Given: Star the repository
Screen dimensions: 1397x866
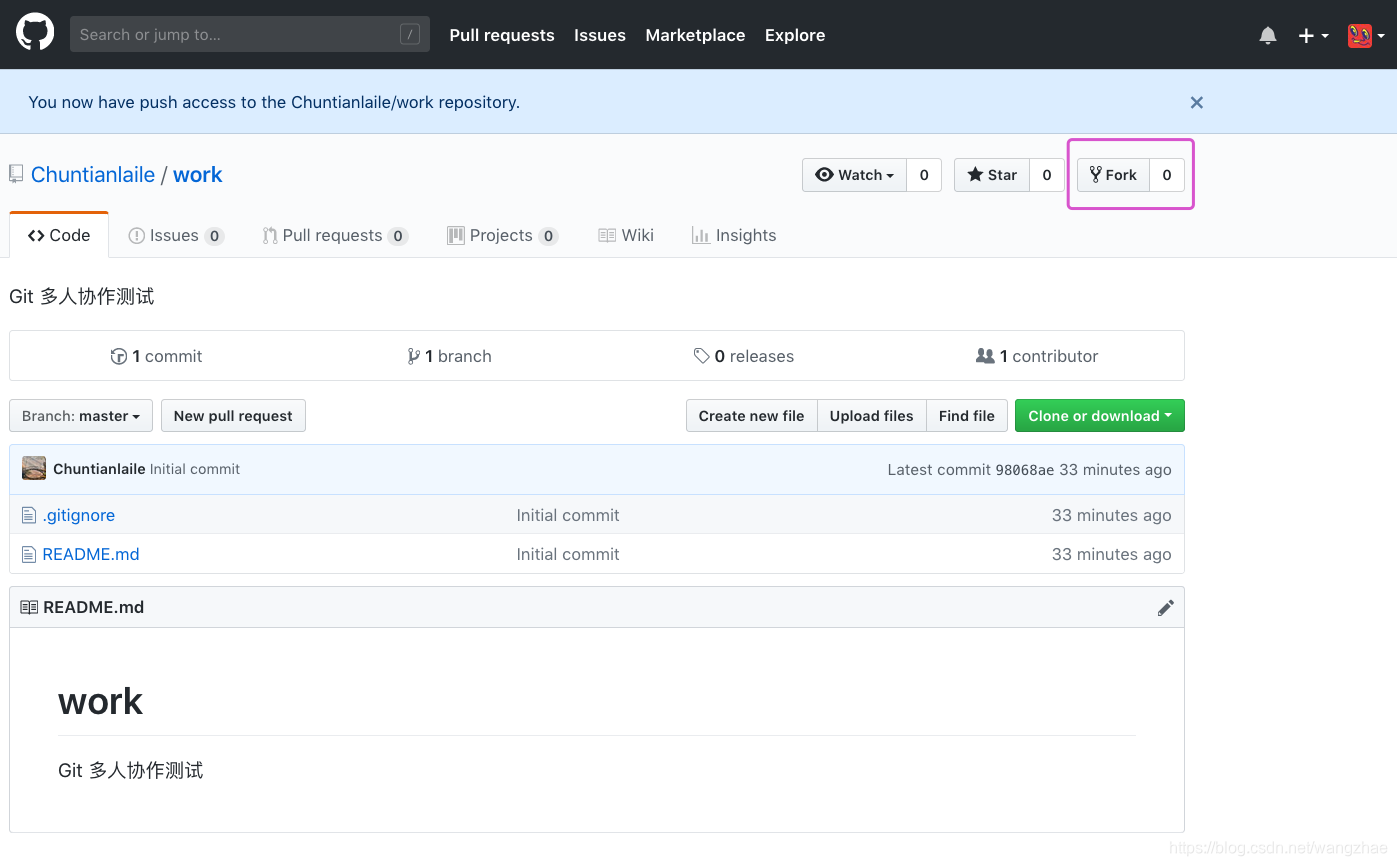Looking at the screenshot, I should pyautogui.click(x=992, y=175).
